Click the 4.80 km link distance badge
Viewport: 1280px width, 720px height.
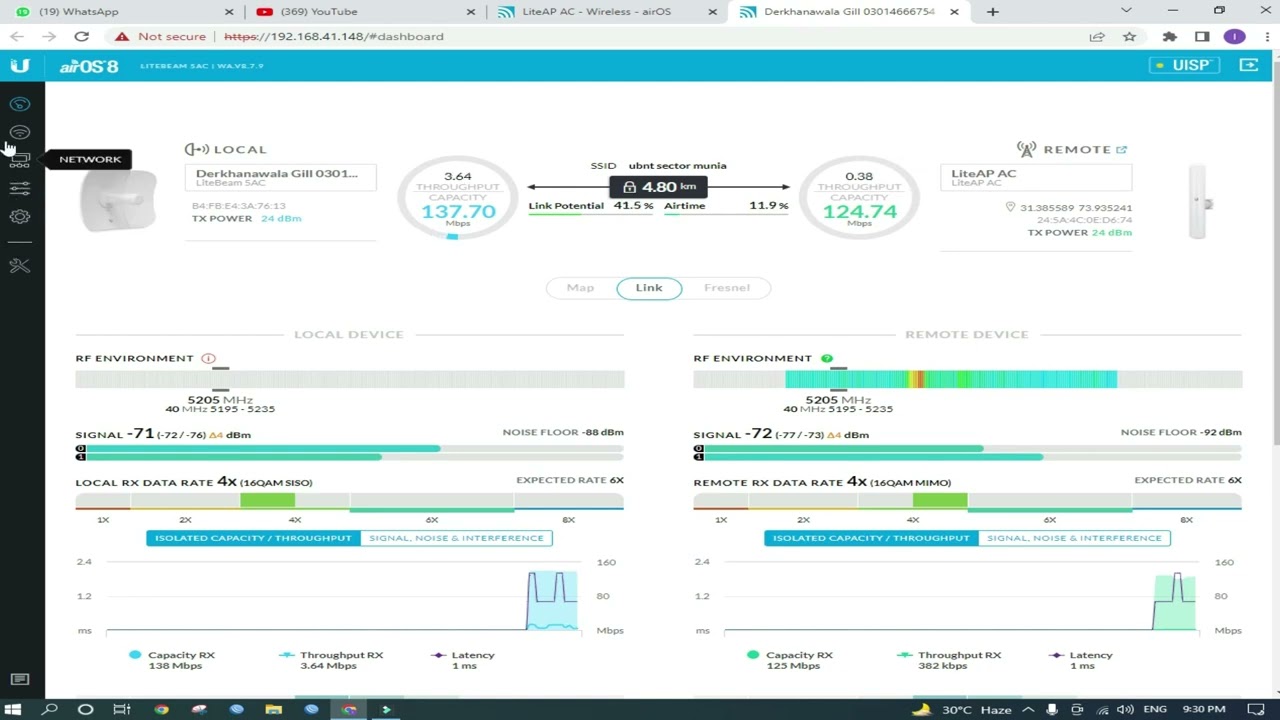click(x=659, y=187)
